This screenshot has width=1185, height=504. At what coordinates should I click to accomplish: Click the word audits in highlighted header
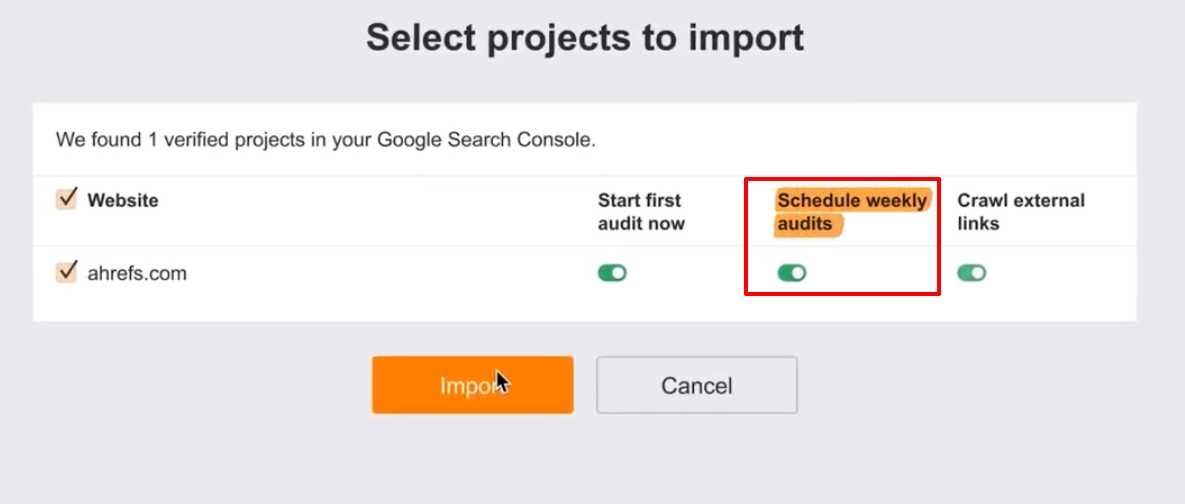[805, 224]
